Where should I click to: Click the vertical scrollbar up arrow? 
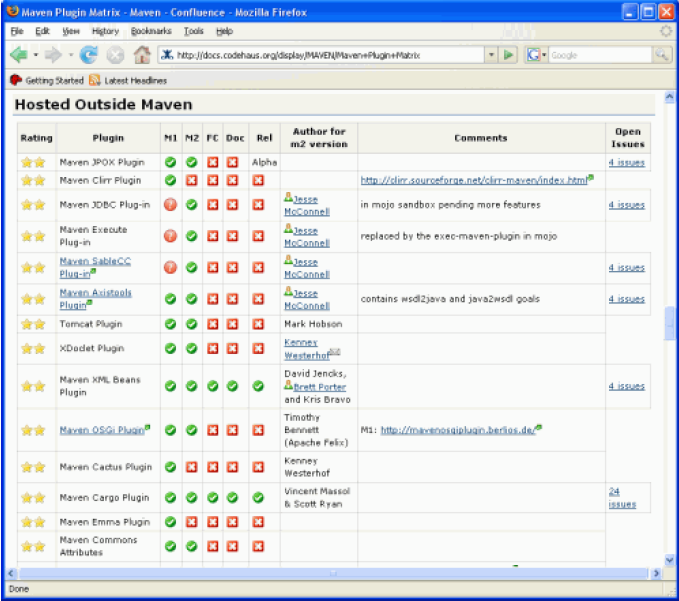(x=669, y=97)
